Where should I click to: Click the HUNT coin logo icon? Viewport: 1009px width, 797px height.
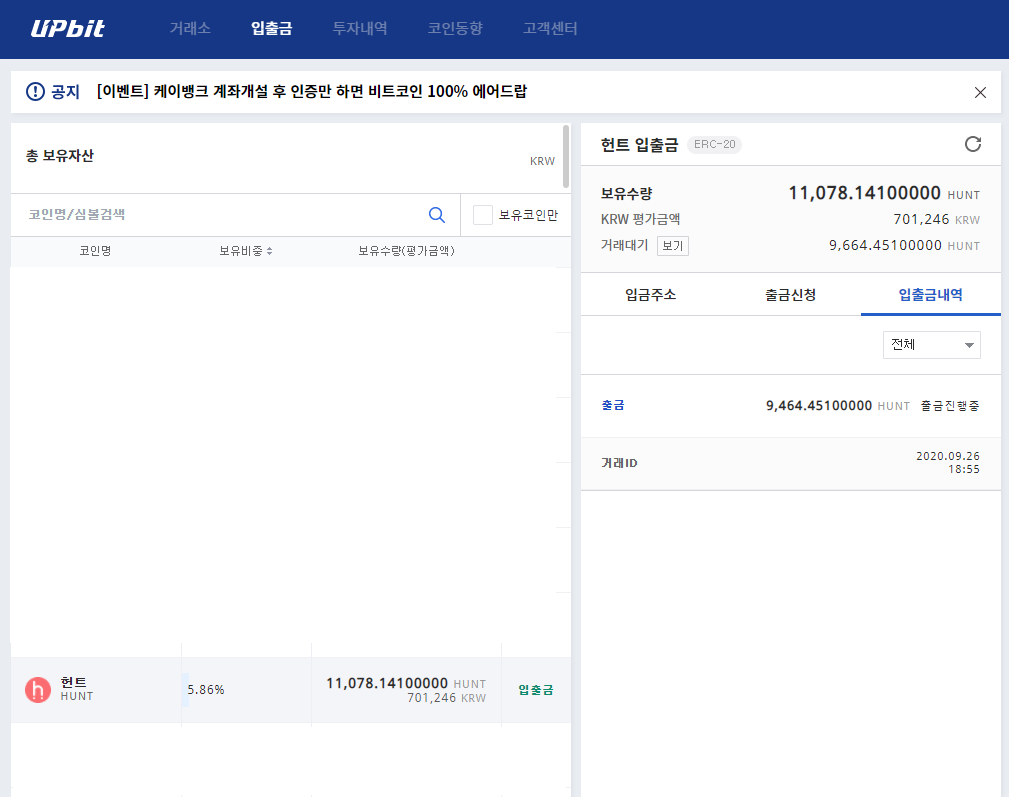coord(38,690)
